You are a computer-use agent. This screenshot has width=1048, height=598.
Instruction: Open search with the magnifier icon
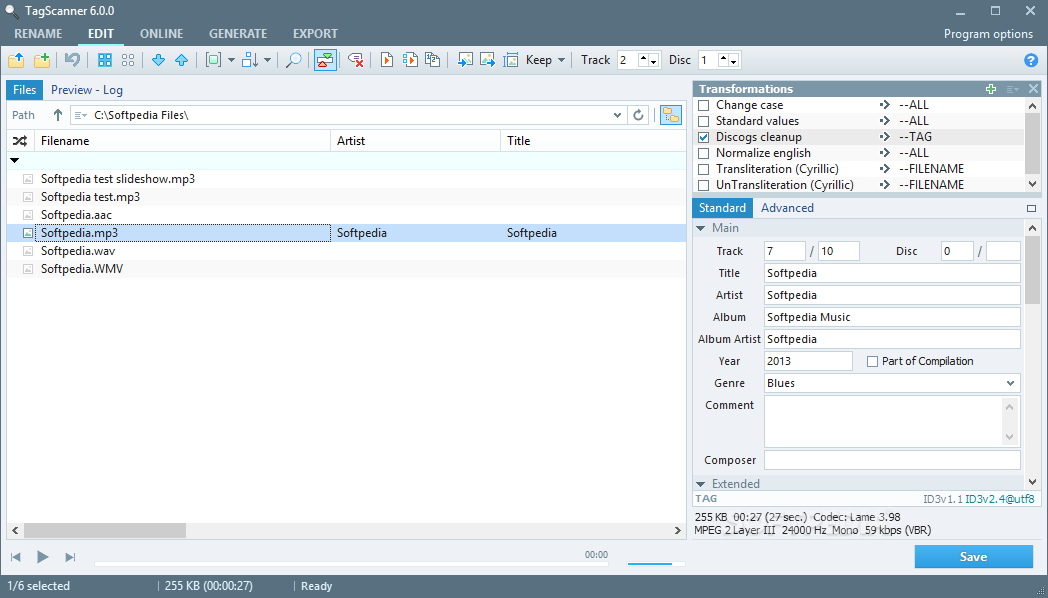pyautogui.click(x=293, y=60)
